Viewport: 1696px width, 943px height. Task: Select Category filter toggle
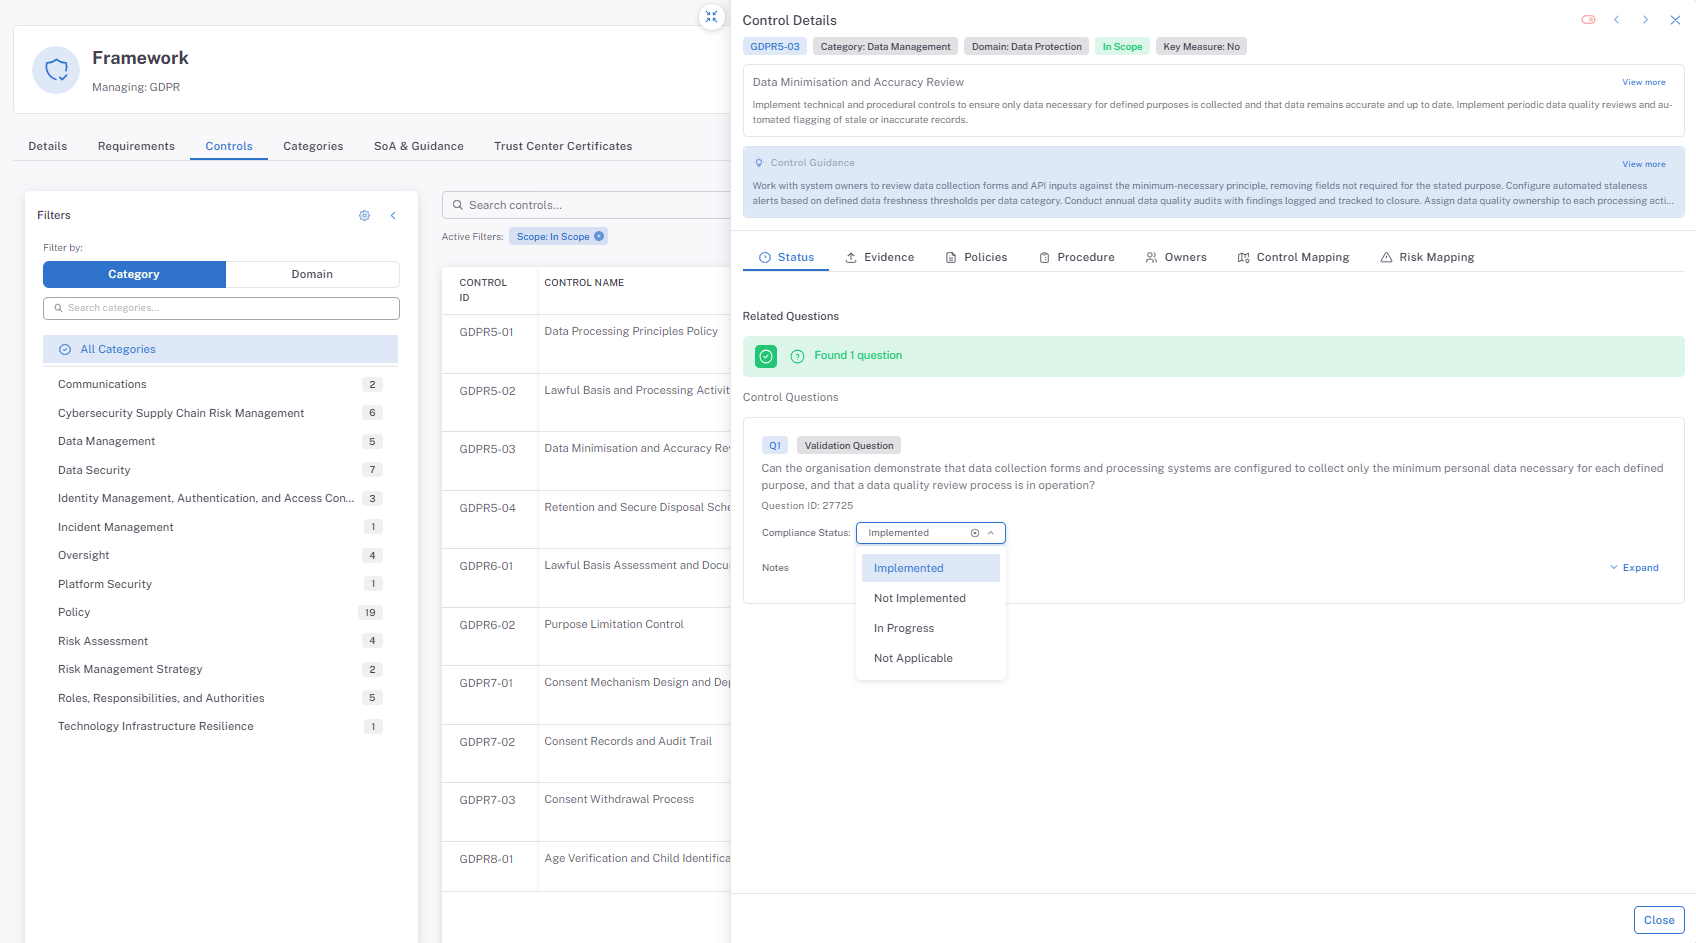point(134,274)
